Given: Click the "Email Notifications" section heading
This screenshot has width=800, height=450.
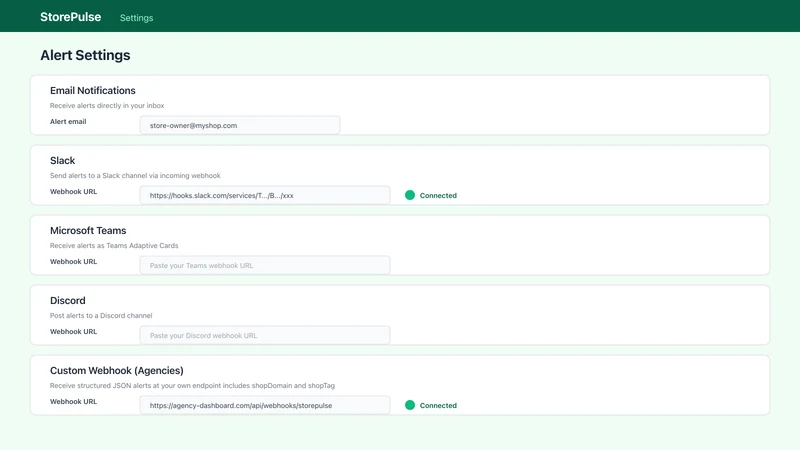Looking at the screenshot, I should 92,90.
